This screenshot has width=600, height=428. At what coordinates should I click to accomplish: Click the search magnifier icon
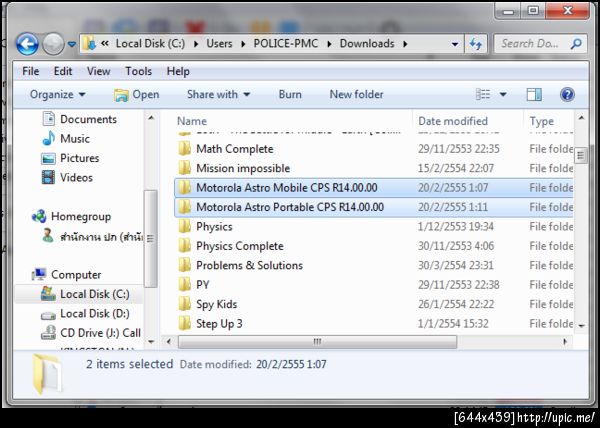click(576, 44)
